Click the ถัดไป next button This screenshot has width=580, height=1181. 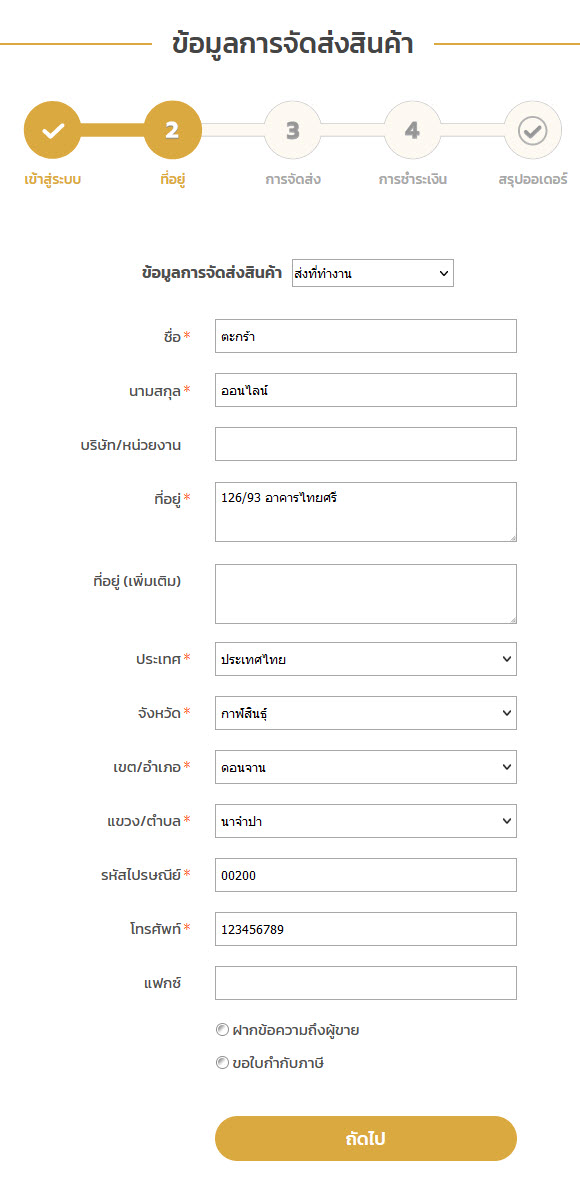tap(366, 1138)
